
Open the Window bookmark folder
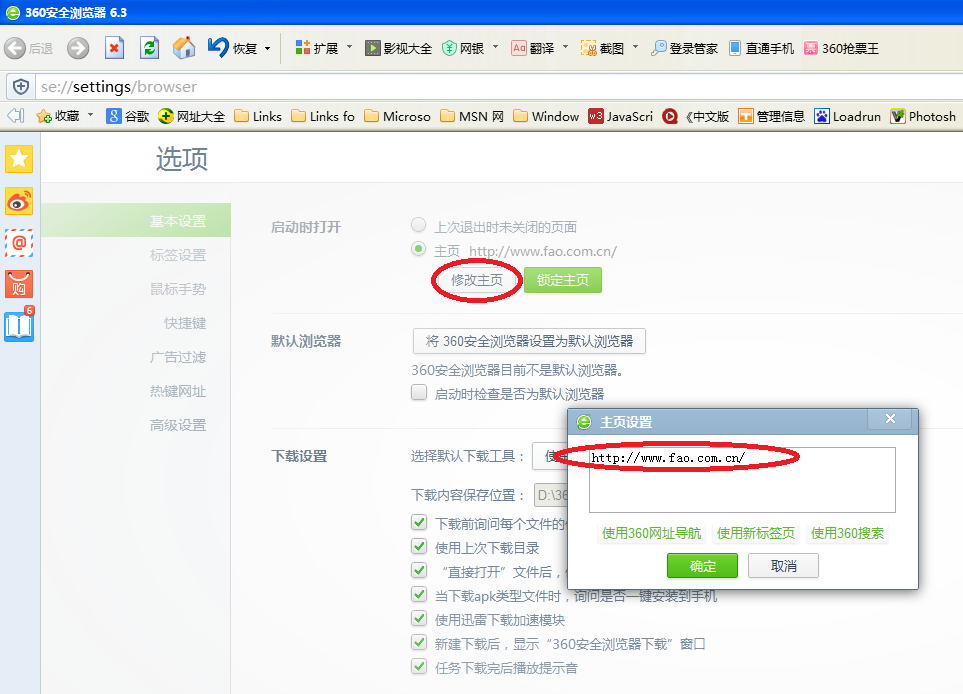pos(546,116)
